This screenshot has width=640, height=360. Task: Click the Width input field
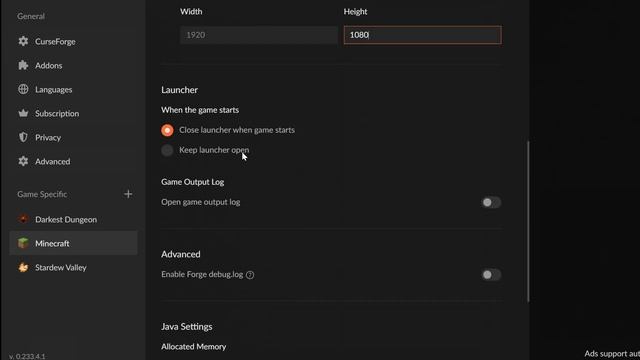click(x=259, y=35)
